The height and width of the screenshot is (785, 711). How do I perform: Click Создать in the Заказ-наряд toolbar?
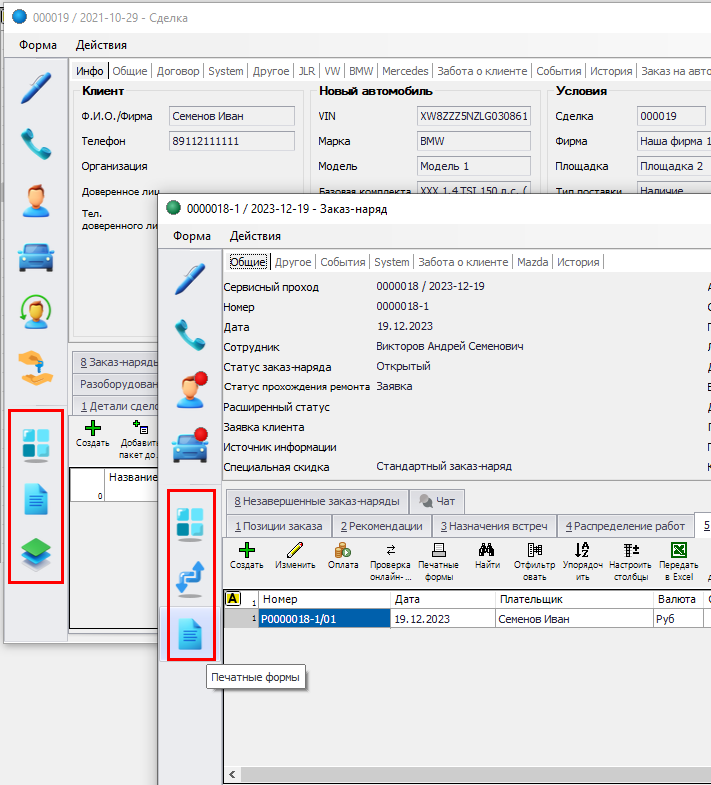(x=246, y=556)
